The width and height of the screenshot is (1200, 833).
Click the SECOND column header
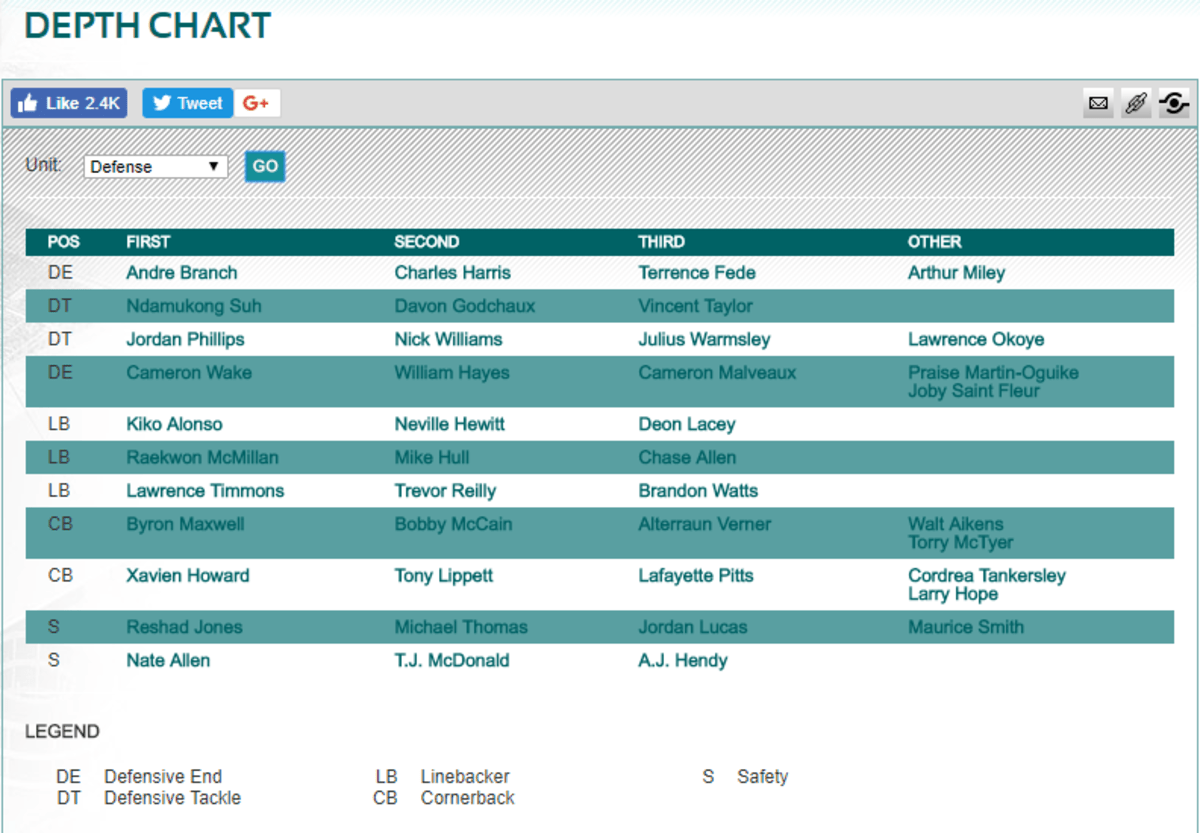coord(427,242)
